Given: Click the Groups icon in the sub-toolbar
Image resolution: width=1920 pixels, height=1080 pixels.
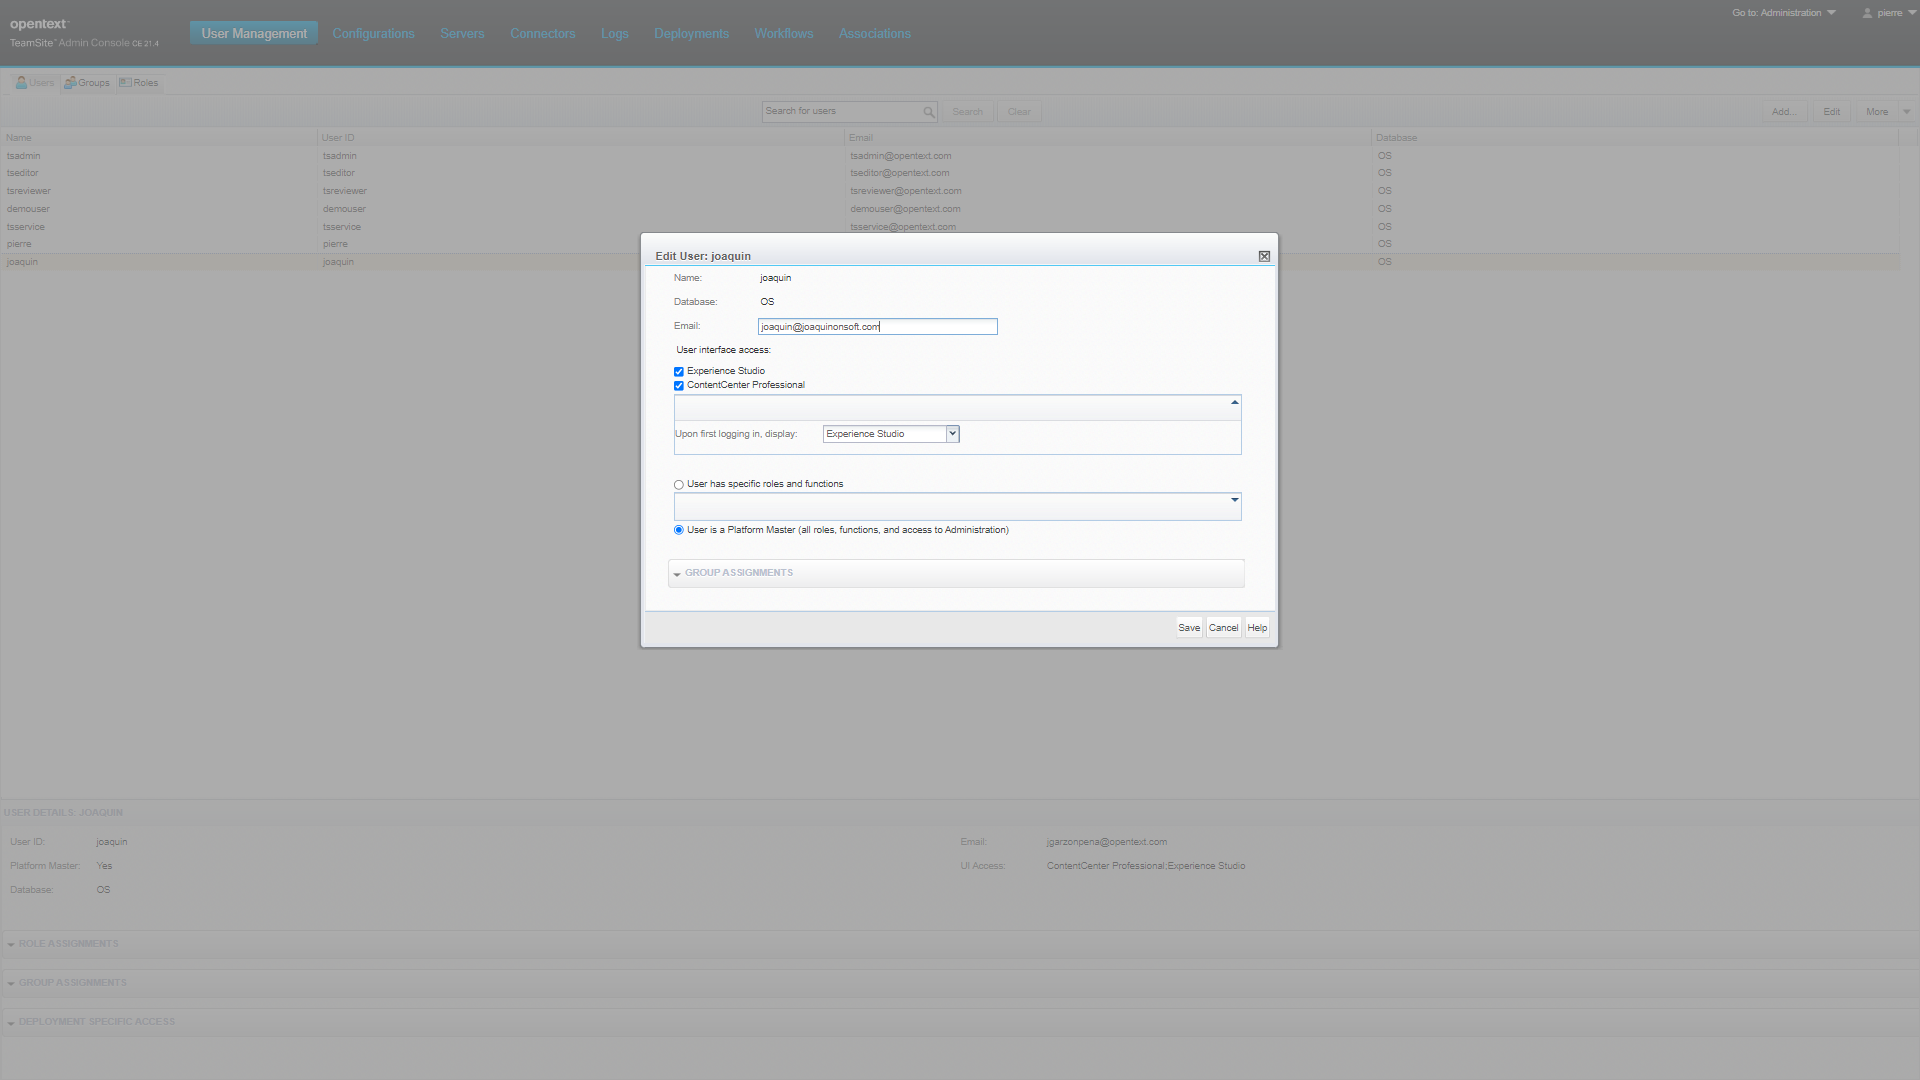Looking at the screenshot, I should click(70, 83).
